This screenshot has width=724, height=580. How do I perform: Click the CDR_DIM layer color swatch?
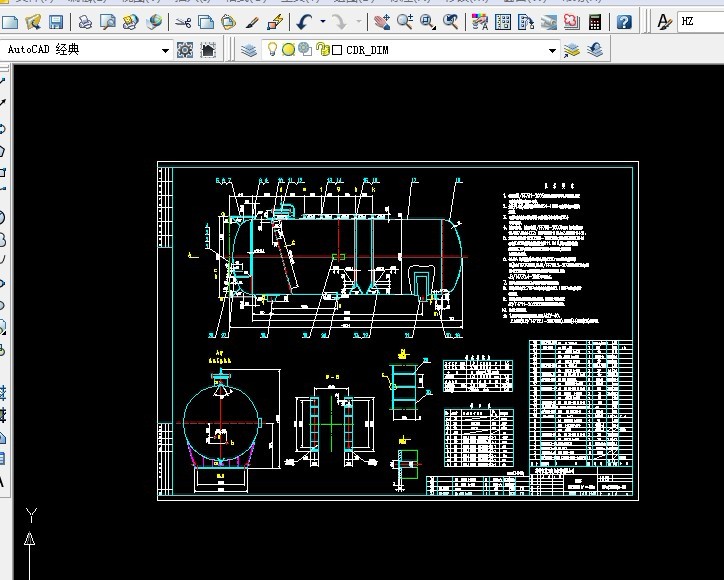click(337, 50)
